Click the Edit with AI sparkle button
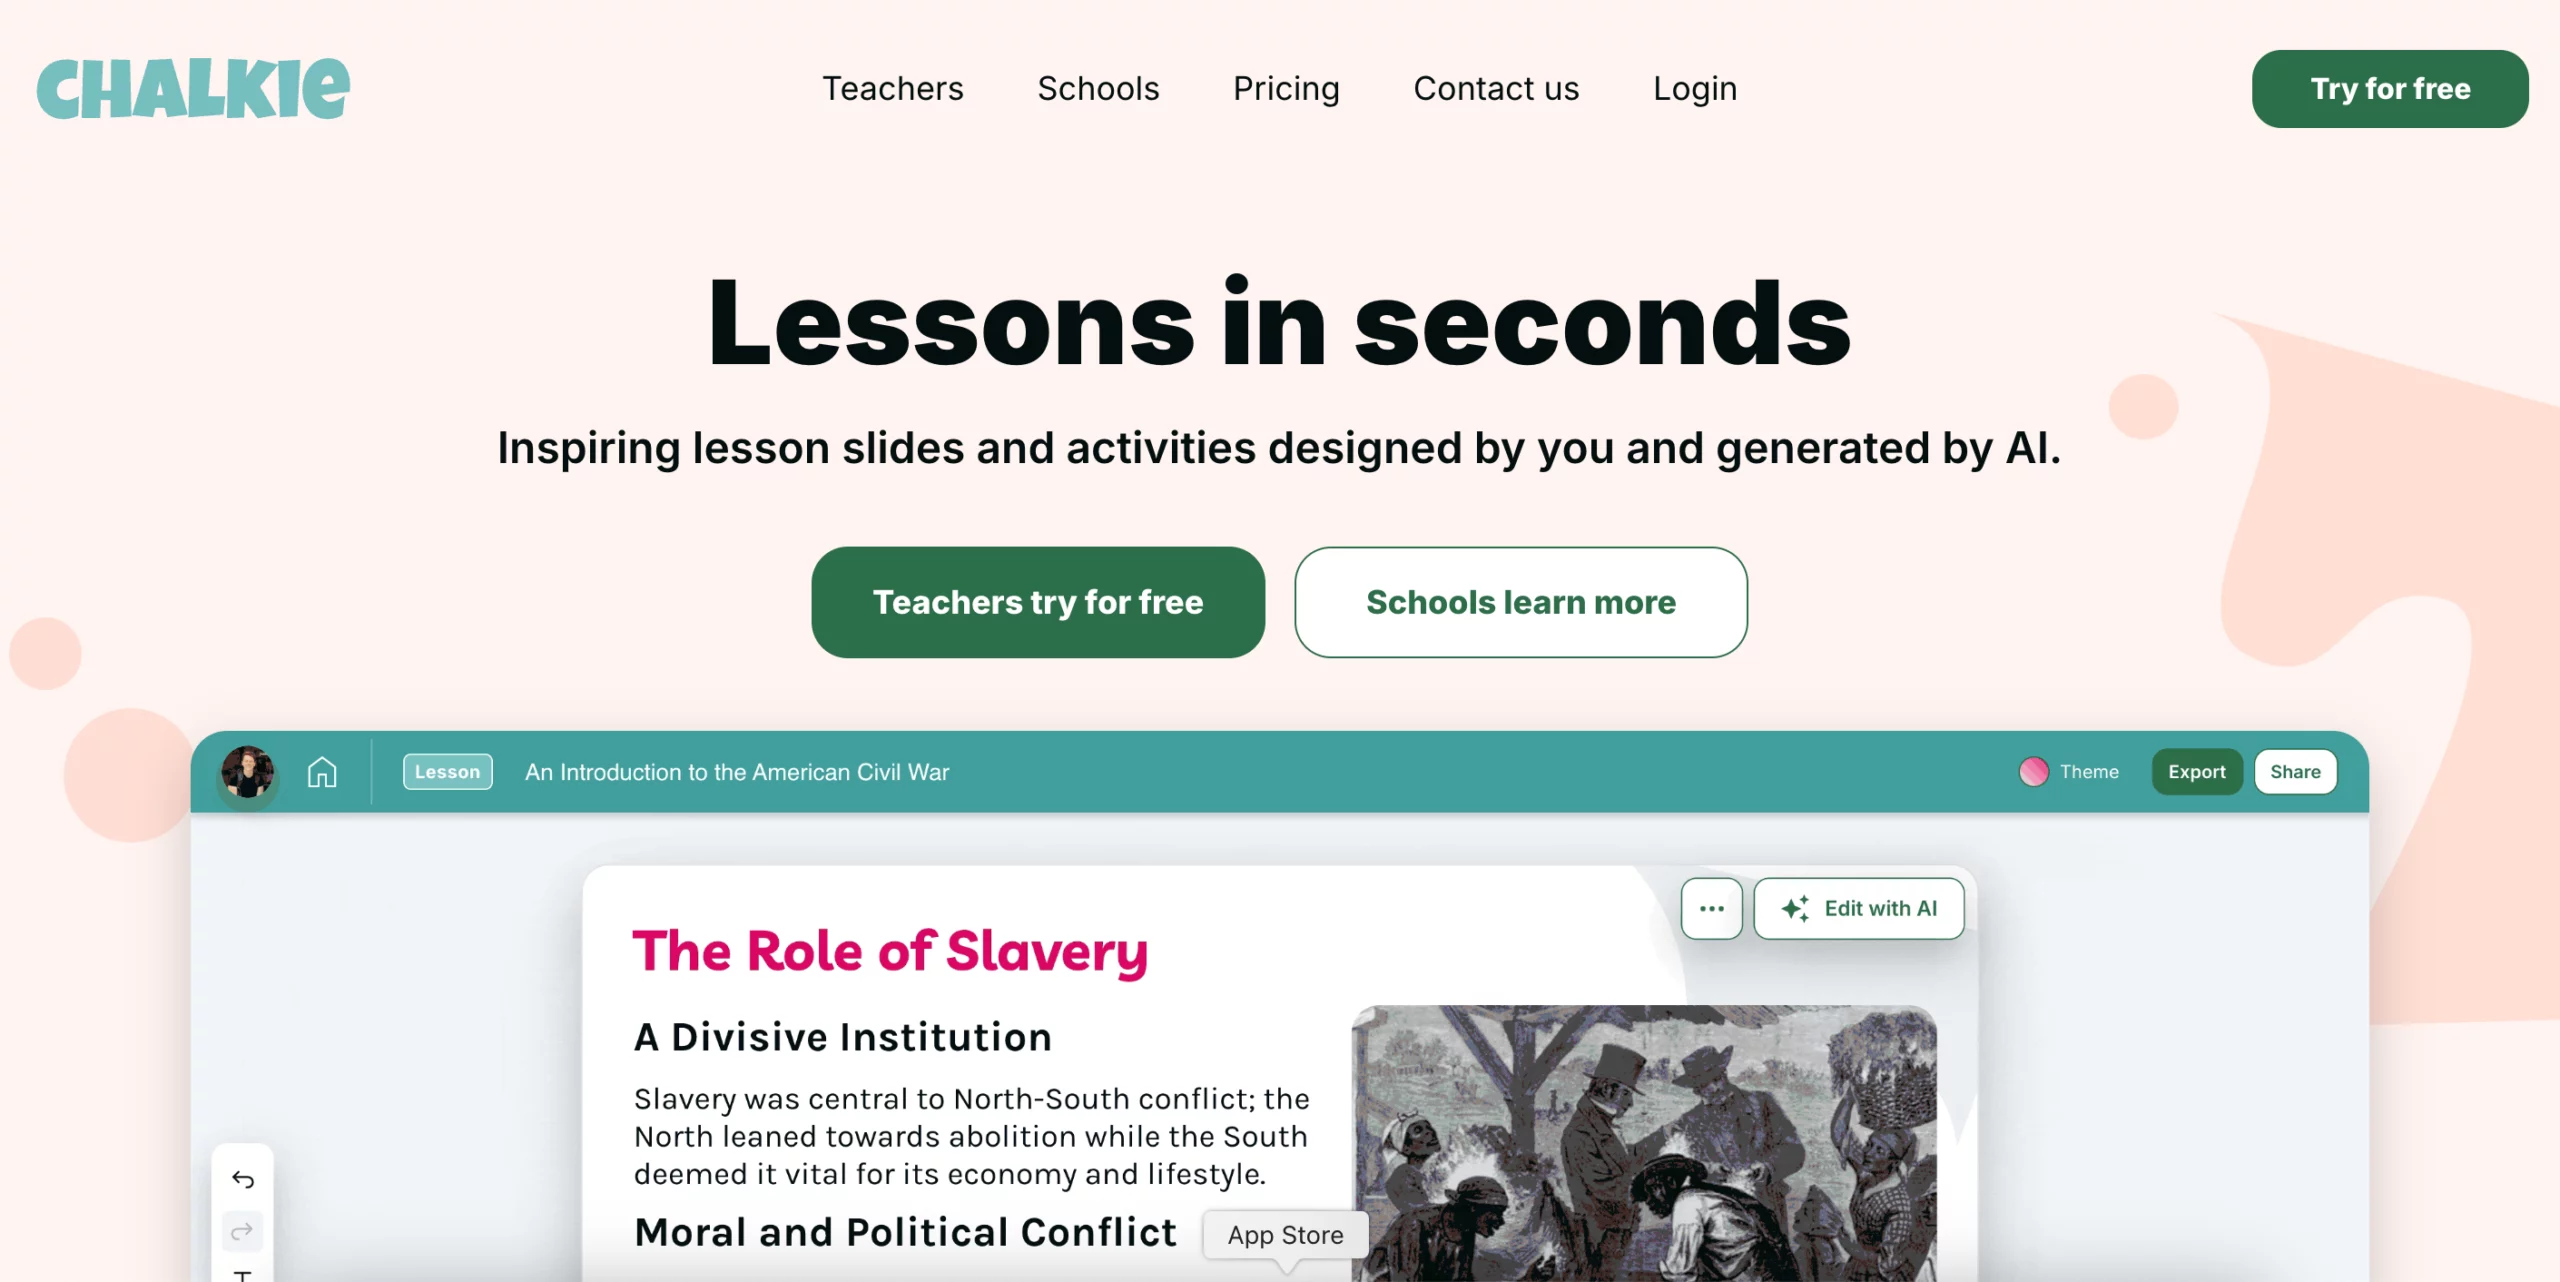The image size is (2560, 1282). (x=1859, y=908)
